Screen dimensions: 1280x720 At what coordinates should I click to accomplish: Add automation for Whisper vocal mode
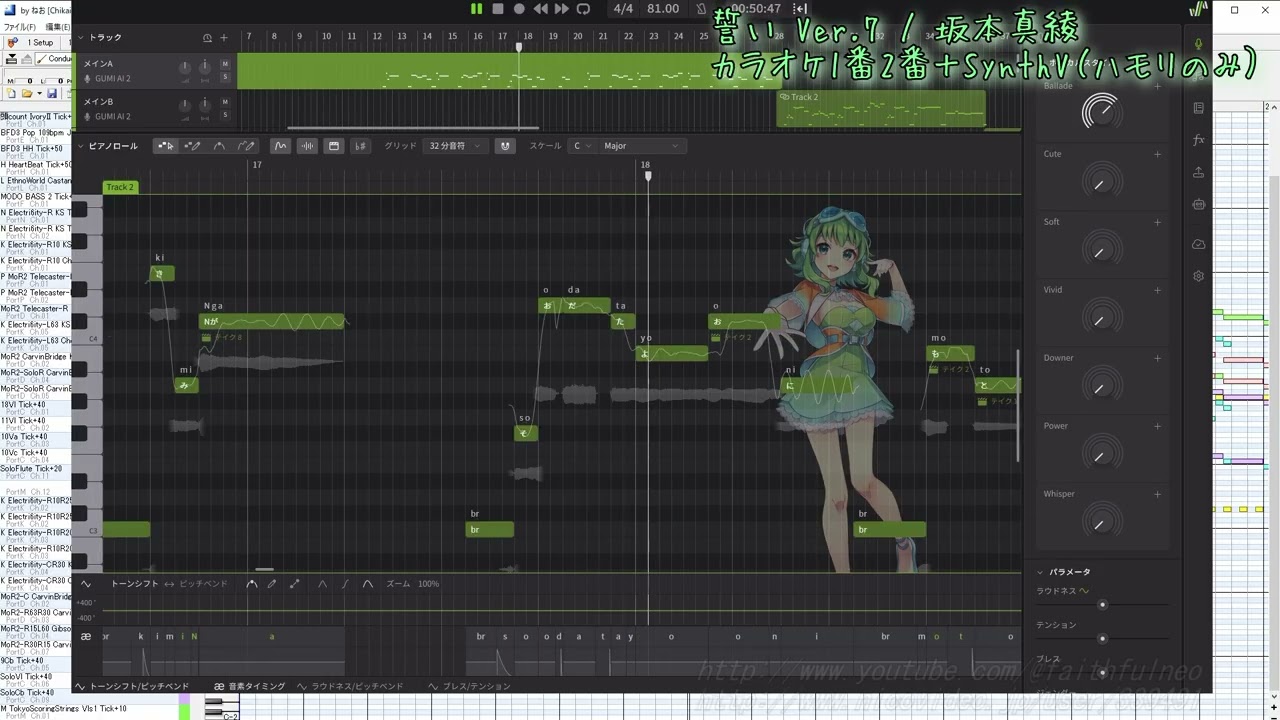(1157, 494)
